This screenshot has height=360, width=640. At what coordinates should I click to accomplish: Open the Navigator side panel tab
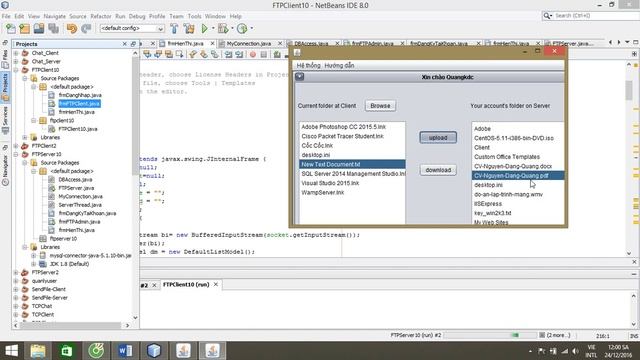[x=5, y=171]
